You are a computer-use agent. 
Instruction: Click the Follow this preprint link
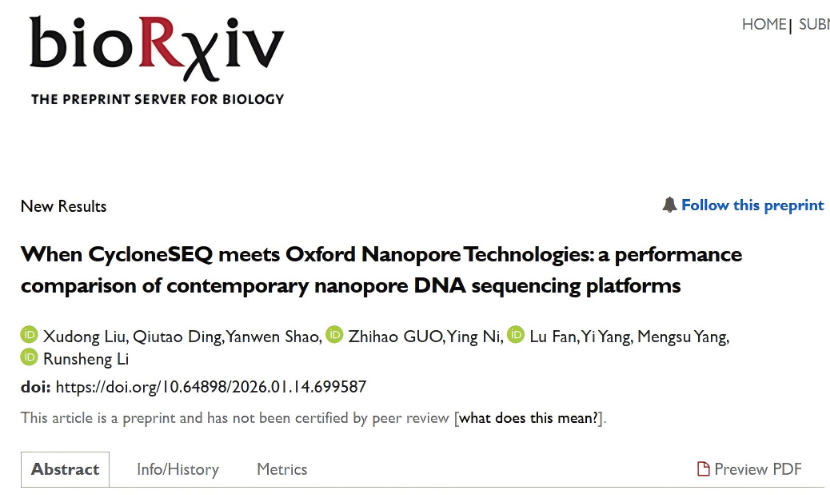(752, 205)
